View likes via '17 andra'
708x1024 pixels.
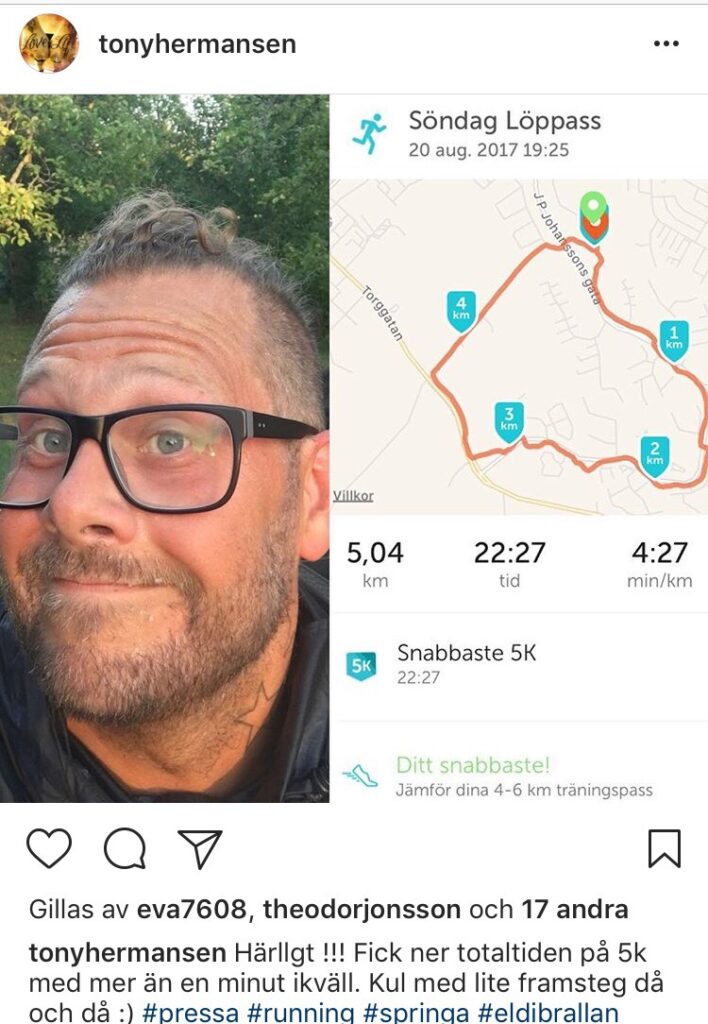(575, 909)
